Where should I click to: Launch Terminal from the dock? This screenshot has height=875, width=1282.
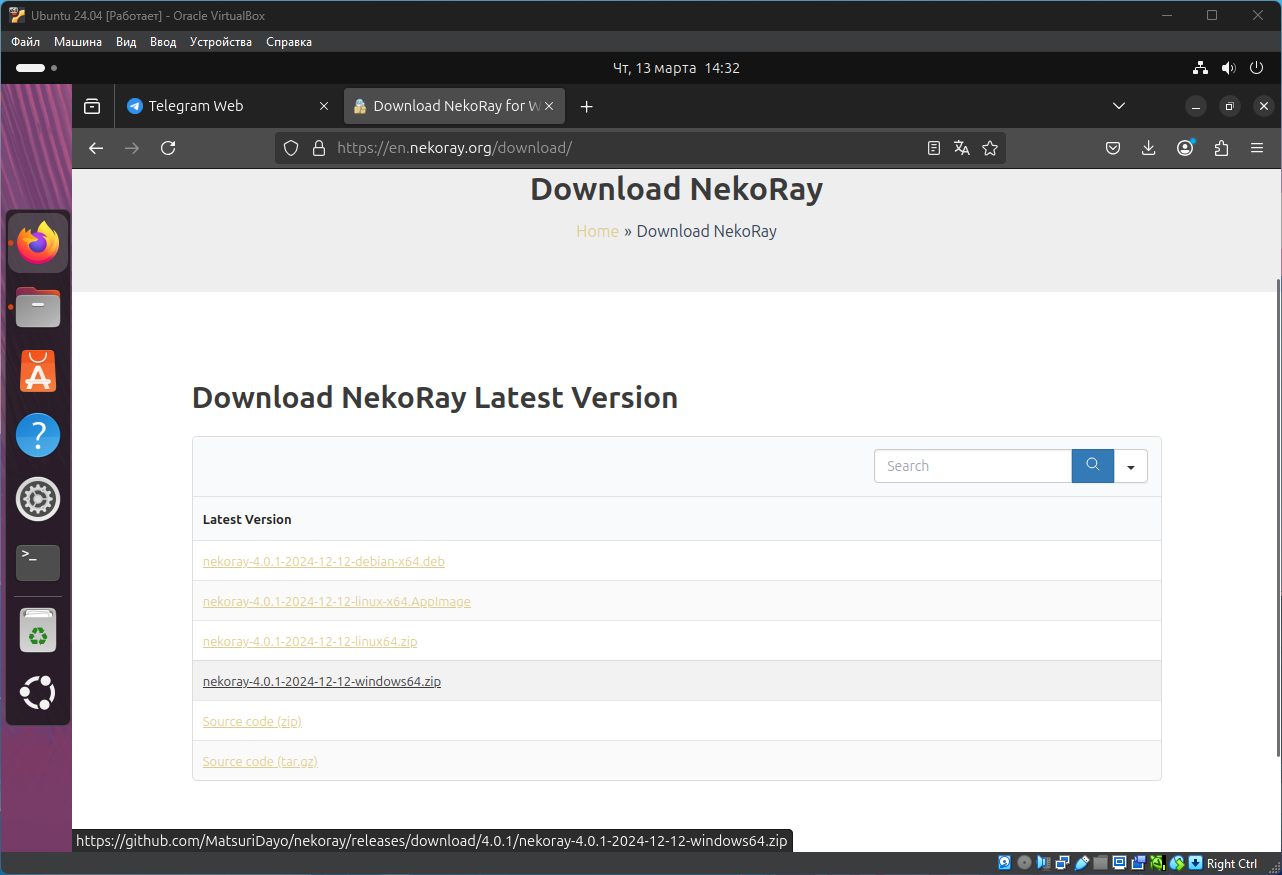coord(38,563)
